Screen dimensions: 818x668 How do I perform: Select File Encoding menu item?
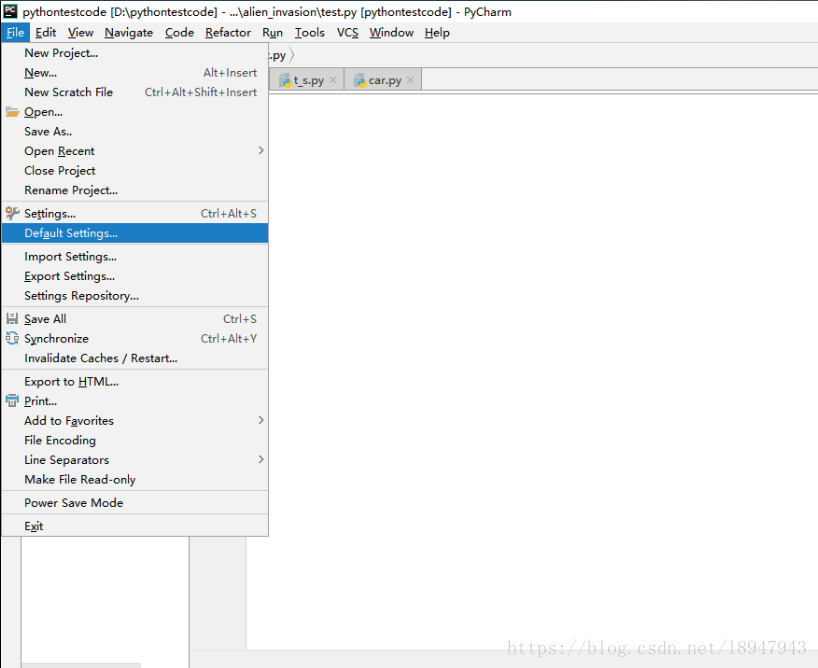pos(135,440)
